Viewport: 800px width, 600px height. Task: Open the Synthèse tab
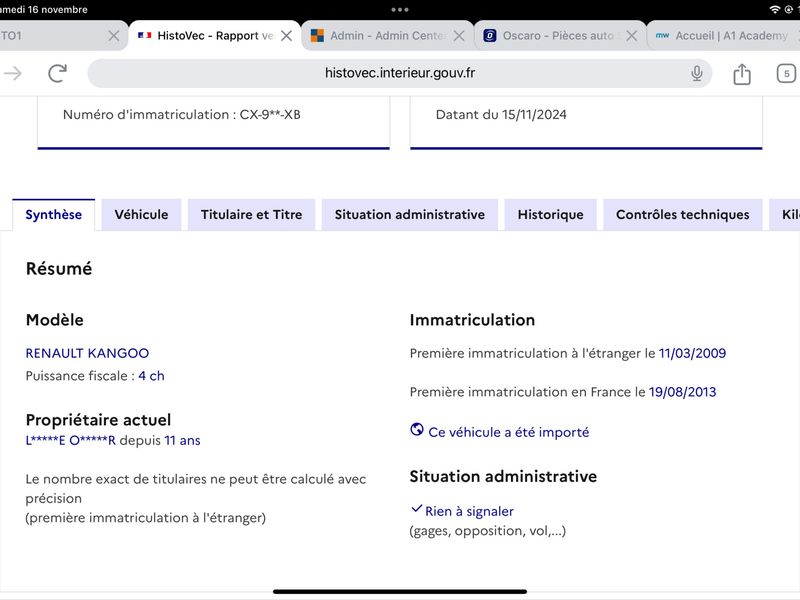(x=54, y=215)
